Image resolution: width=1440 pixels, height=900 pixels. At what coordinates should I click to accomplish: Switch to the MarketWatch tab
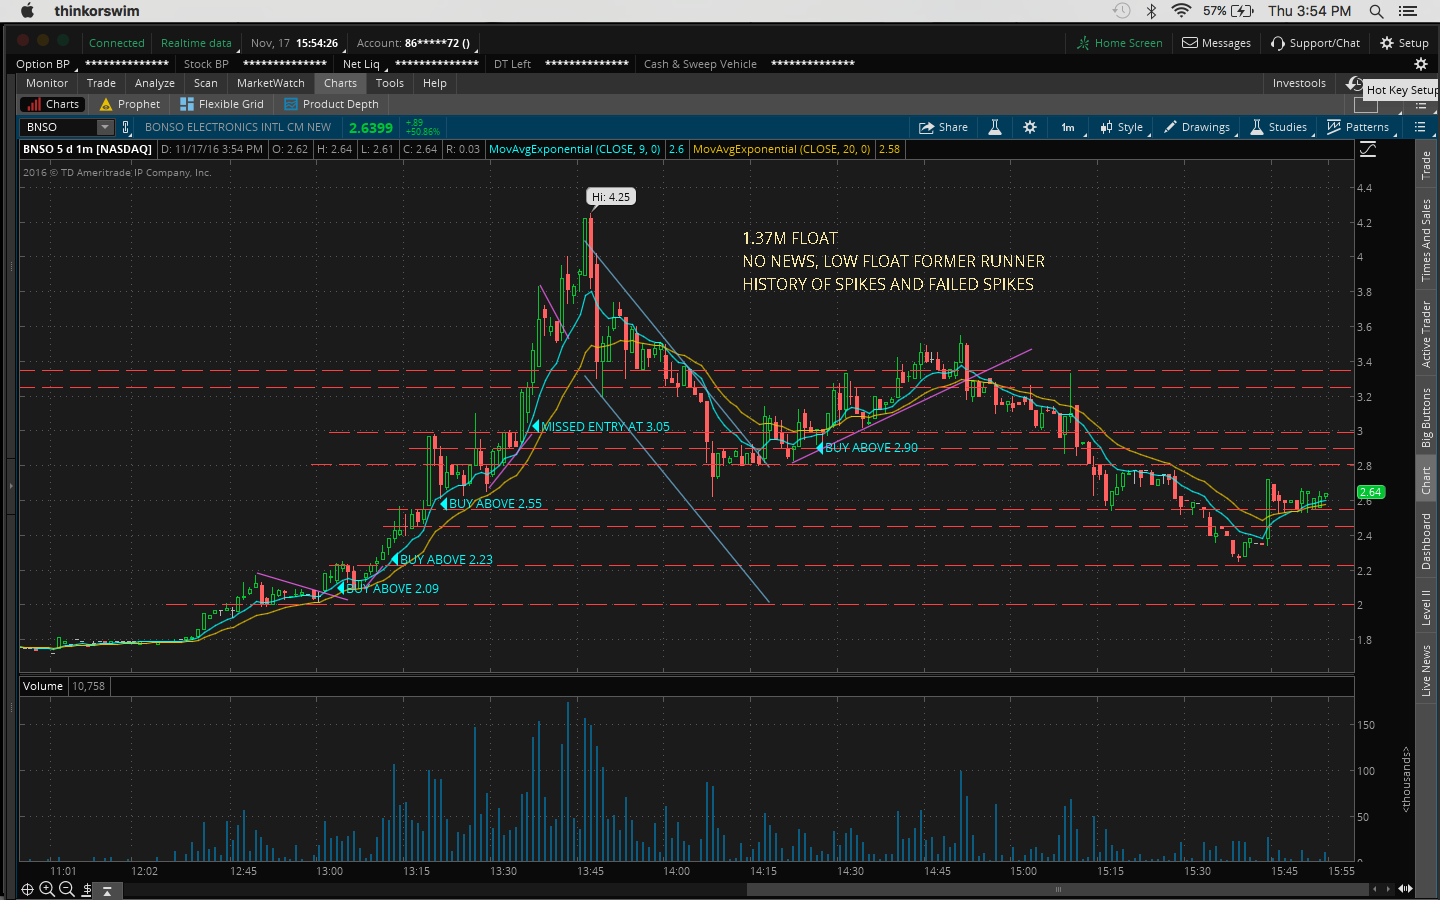(x=271, y=83)
